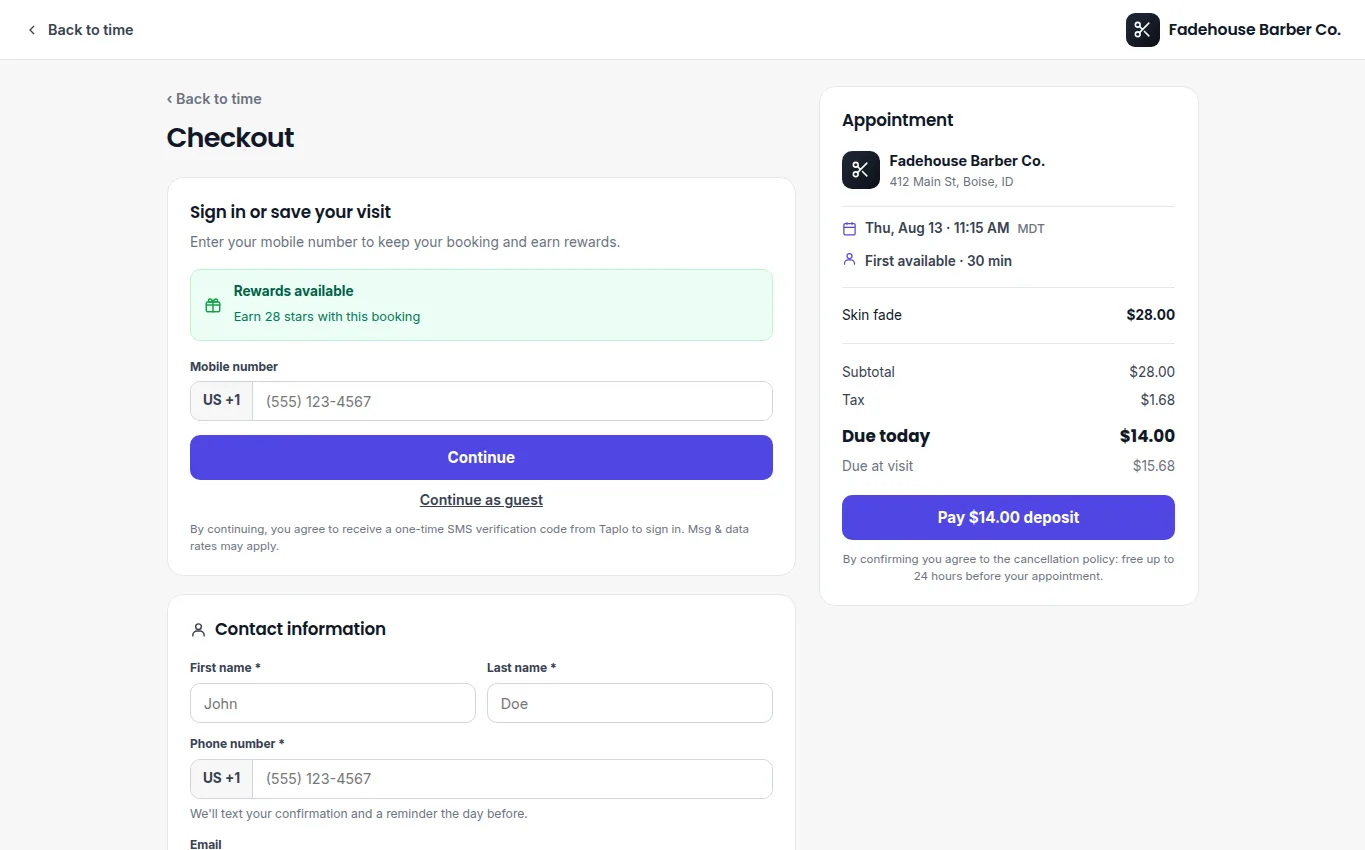Choose Continue as guest
Viewport: 1365px width, 850px height.
click(481, 500)
